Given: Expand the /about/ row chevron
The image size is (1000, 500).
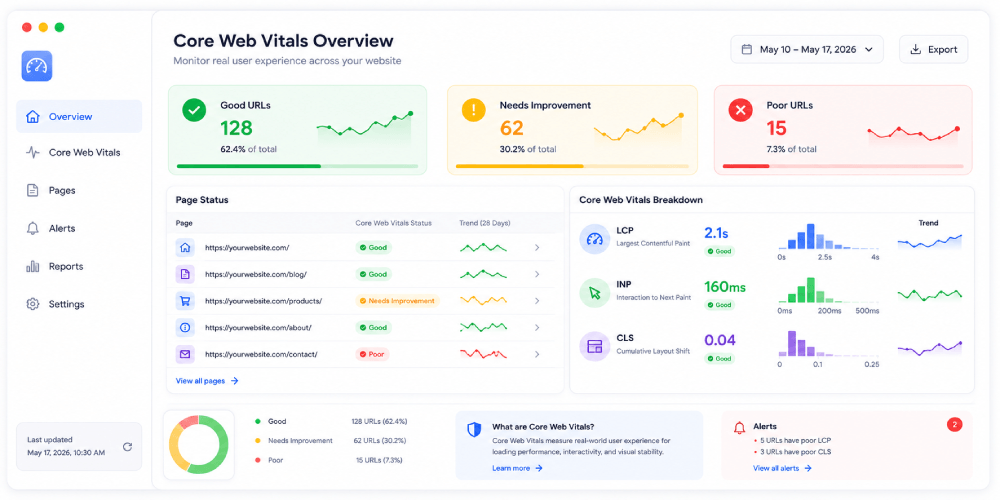Looking at the screenshot, I should (x=537, y=327).
